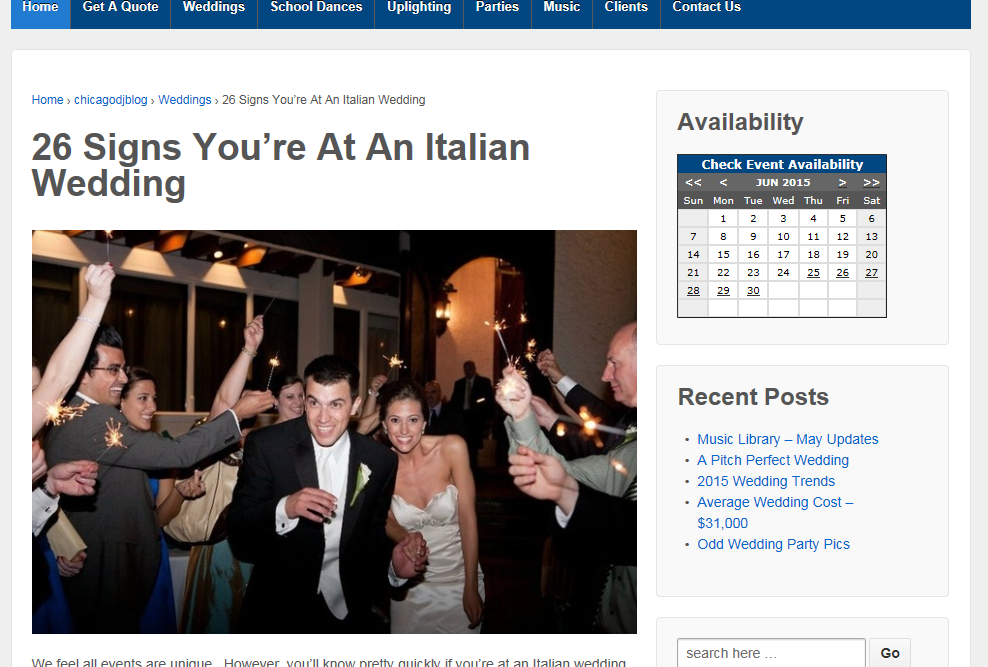
Task: Jump back one year in calendar
Action: pyautogui.click(x=693, y=183)
